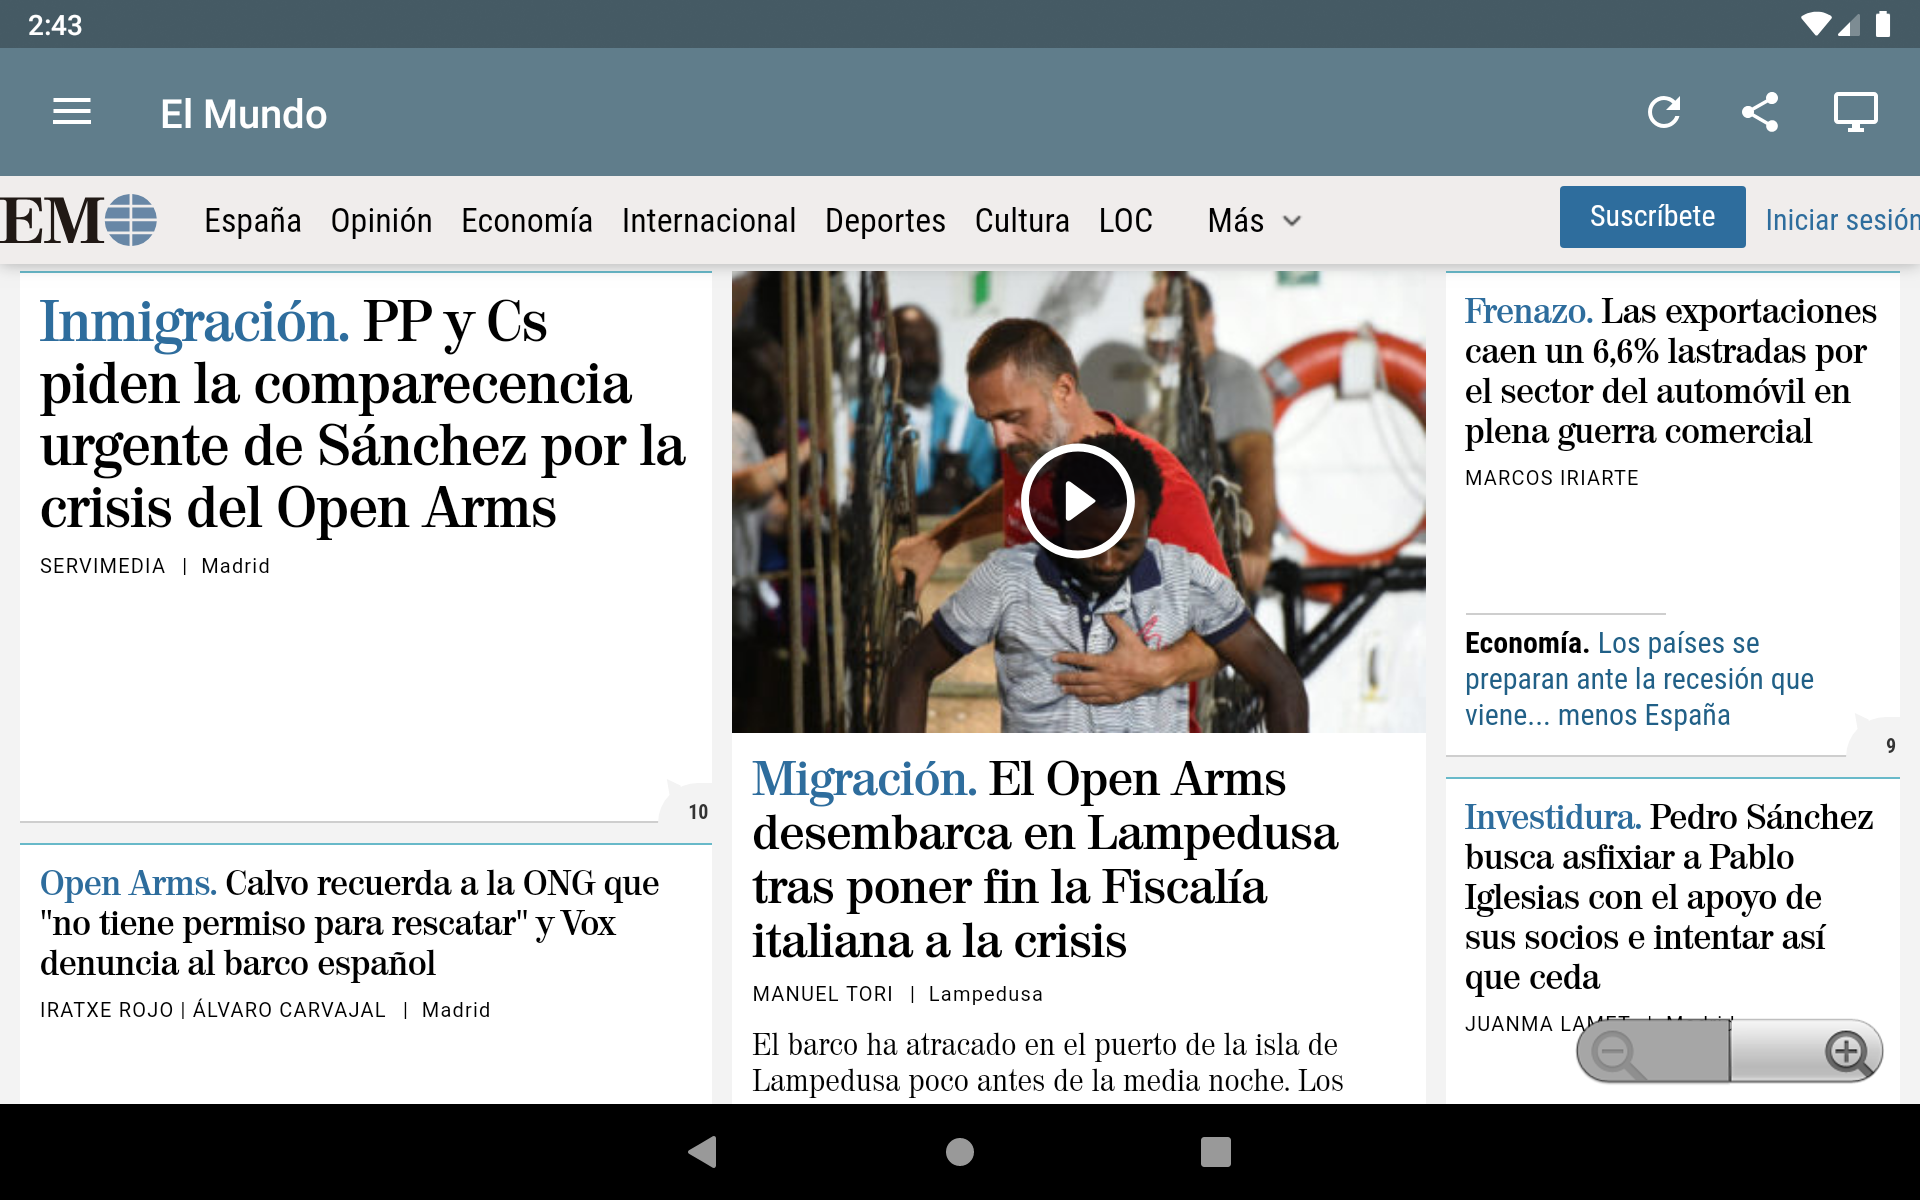The image size is (1920, 1200).
Task: Expand the Más dropdown menu
Action: 1254,220
